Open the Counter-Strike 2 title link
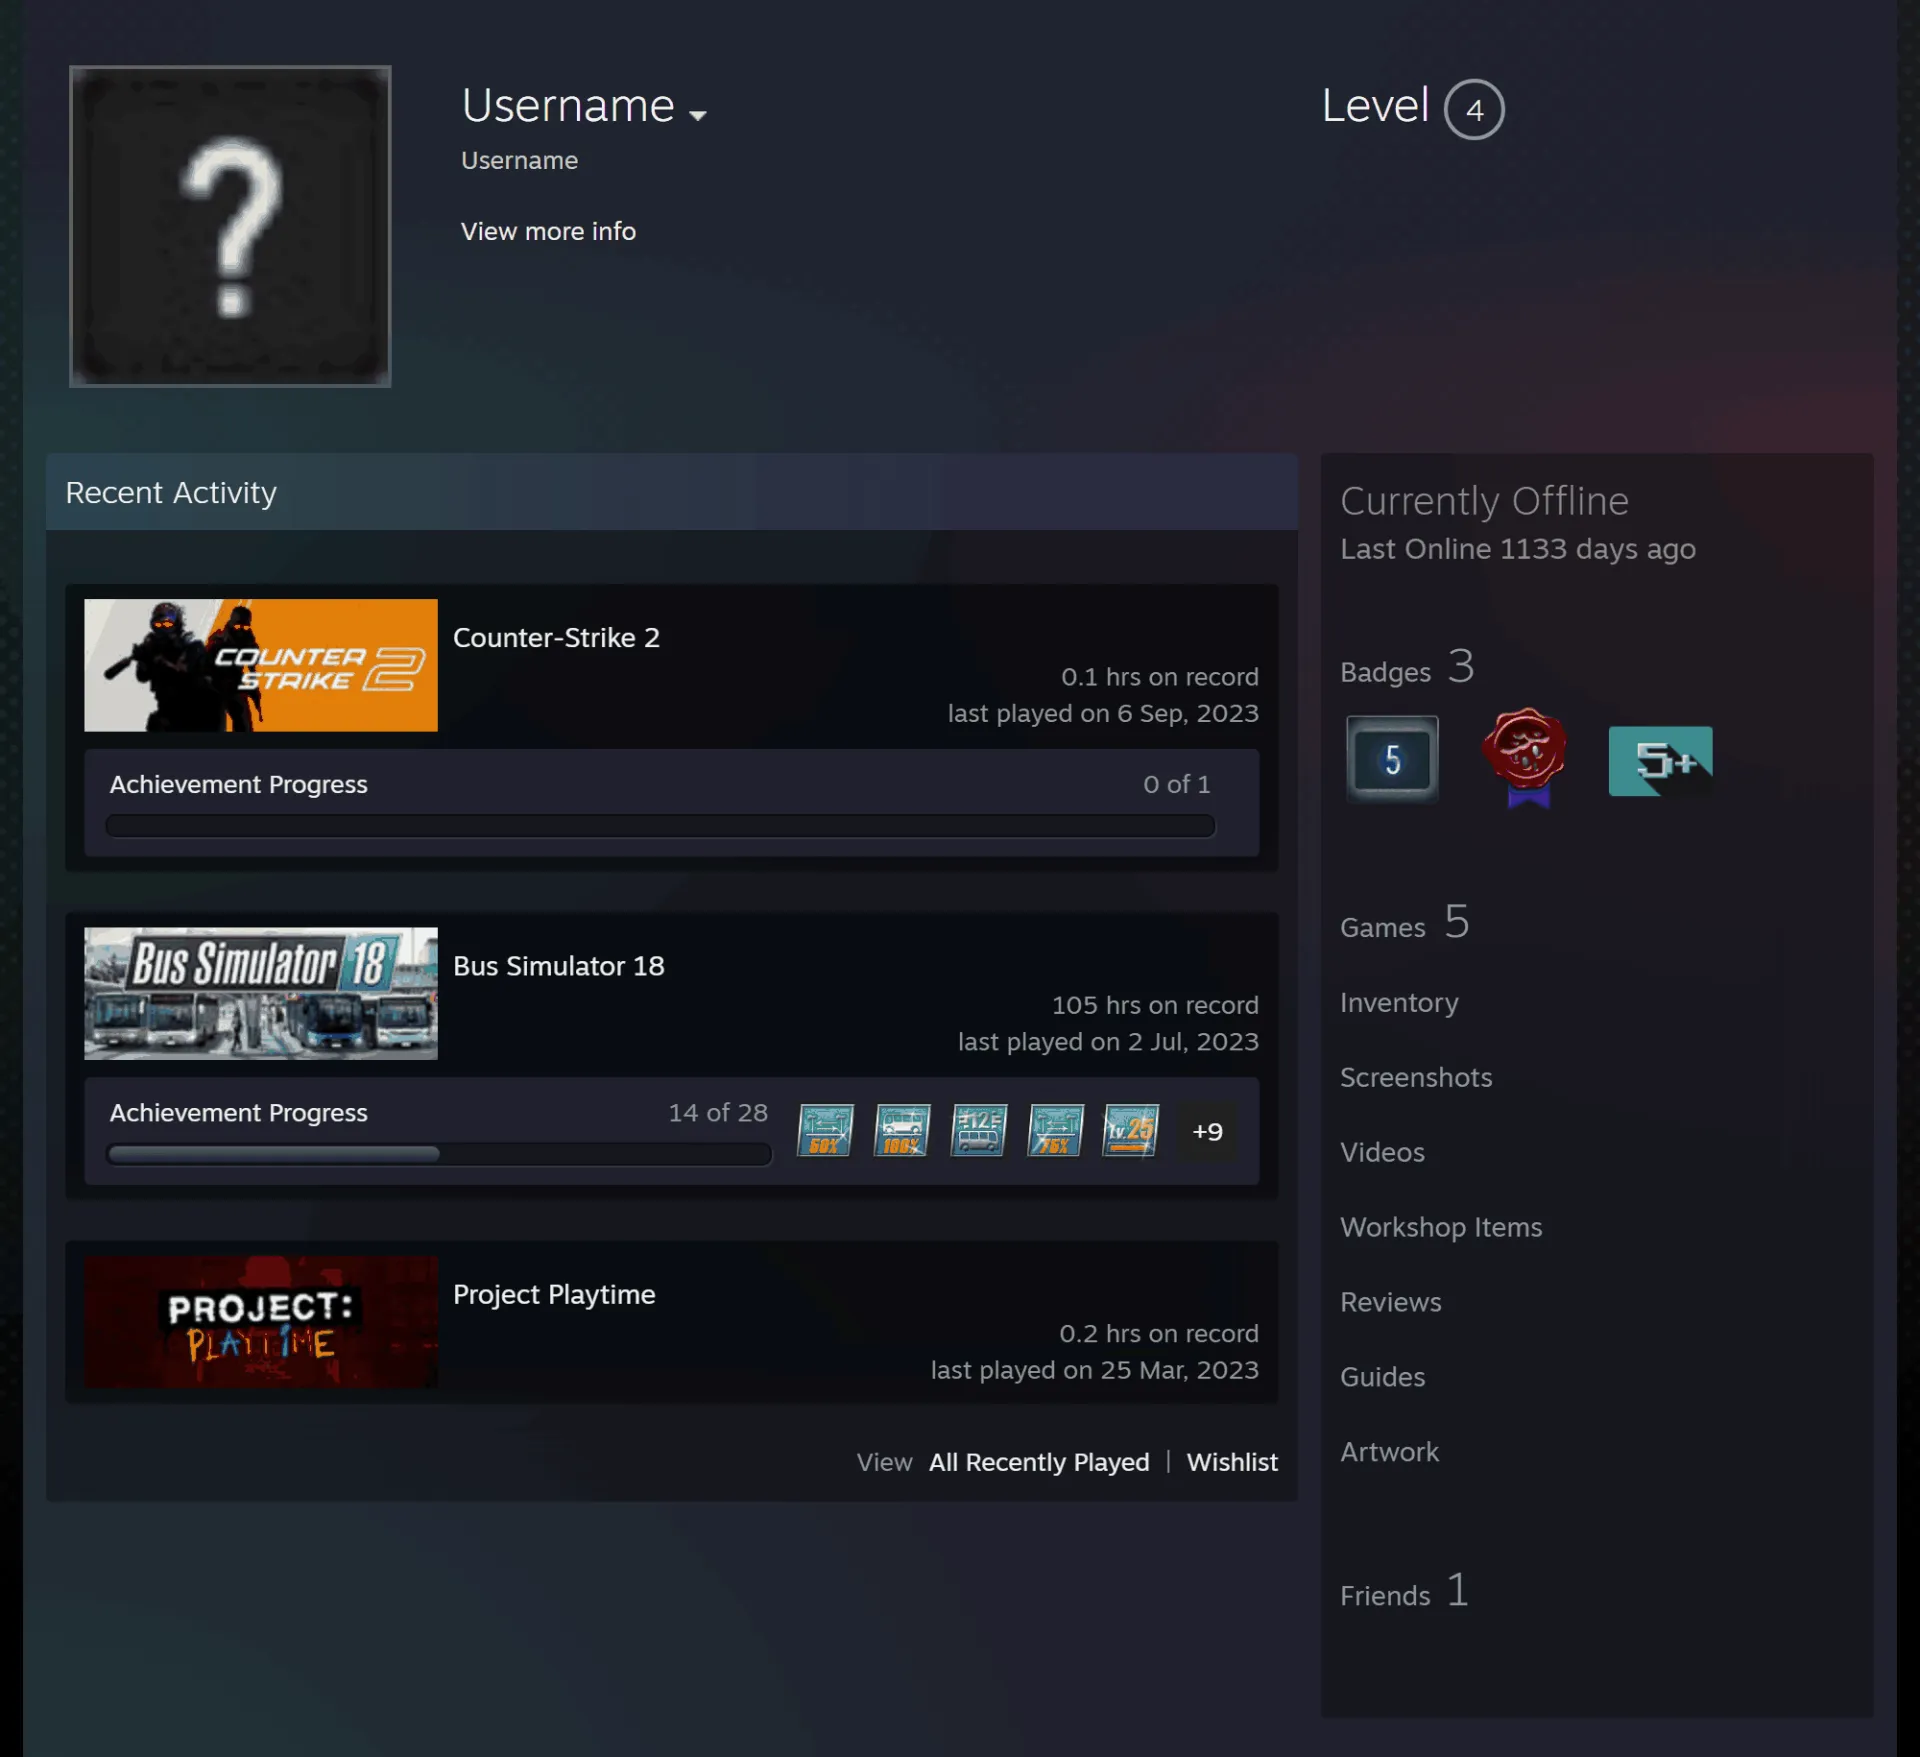Image resolution: width=1920 pixels, height=1757 pixels. [x=556, y=637]
